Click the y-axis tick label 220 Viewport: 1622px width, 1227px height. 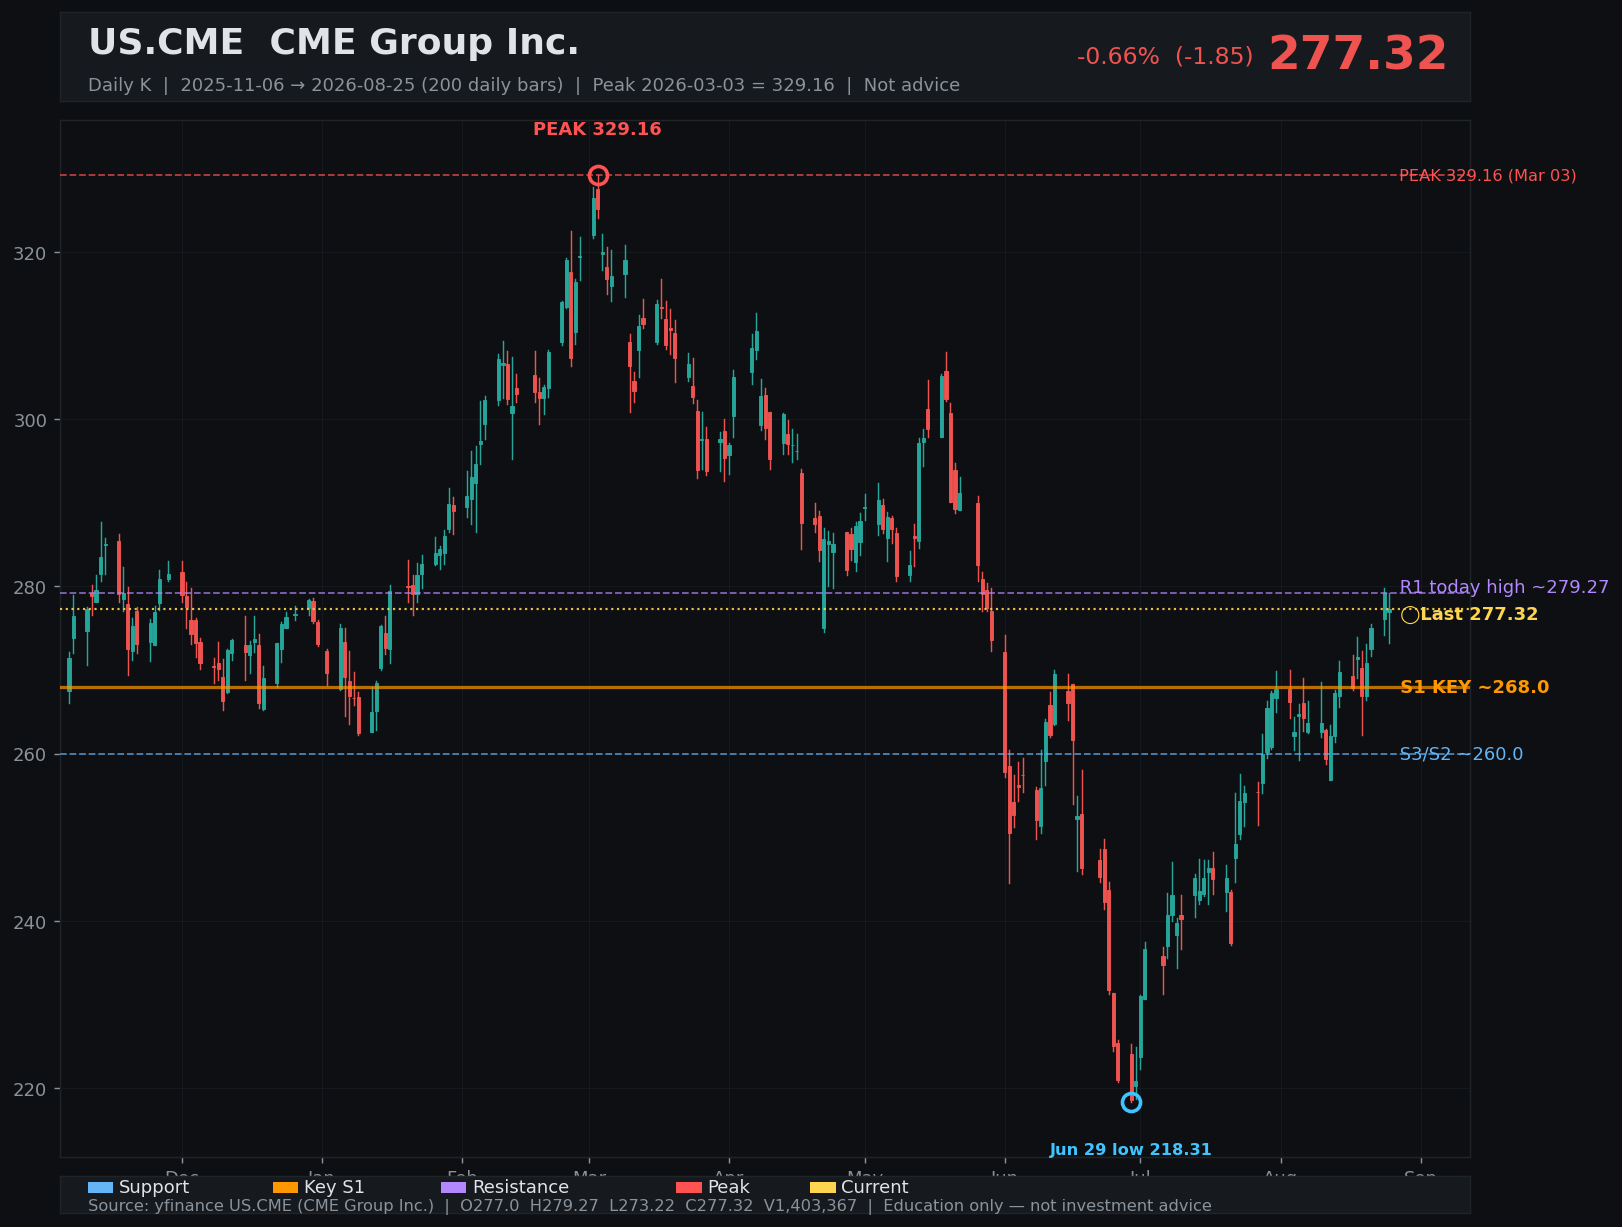29,1090
